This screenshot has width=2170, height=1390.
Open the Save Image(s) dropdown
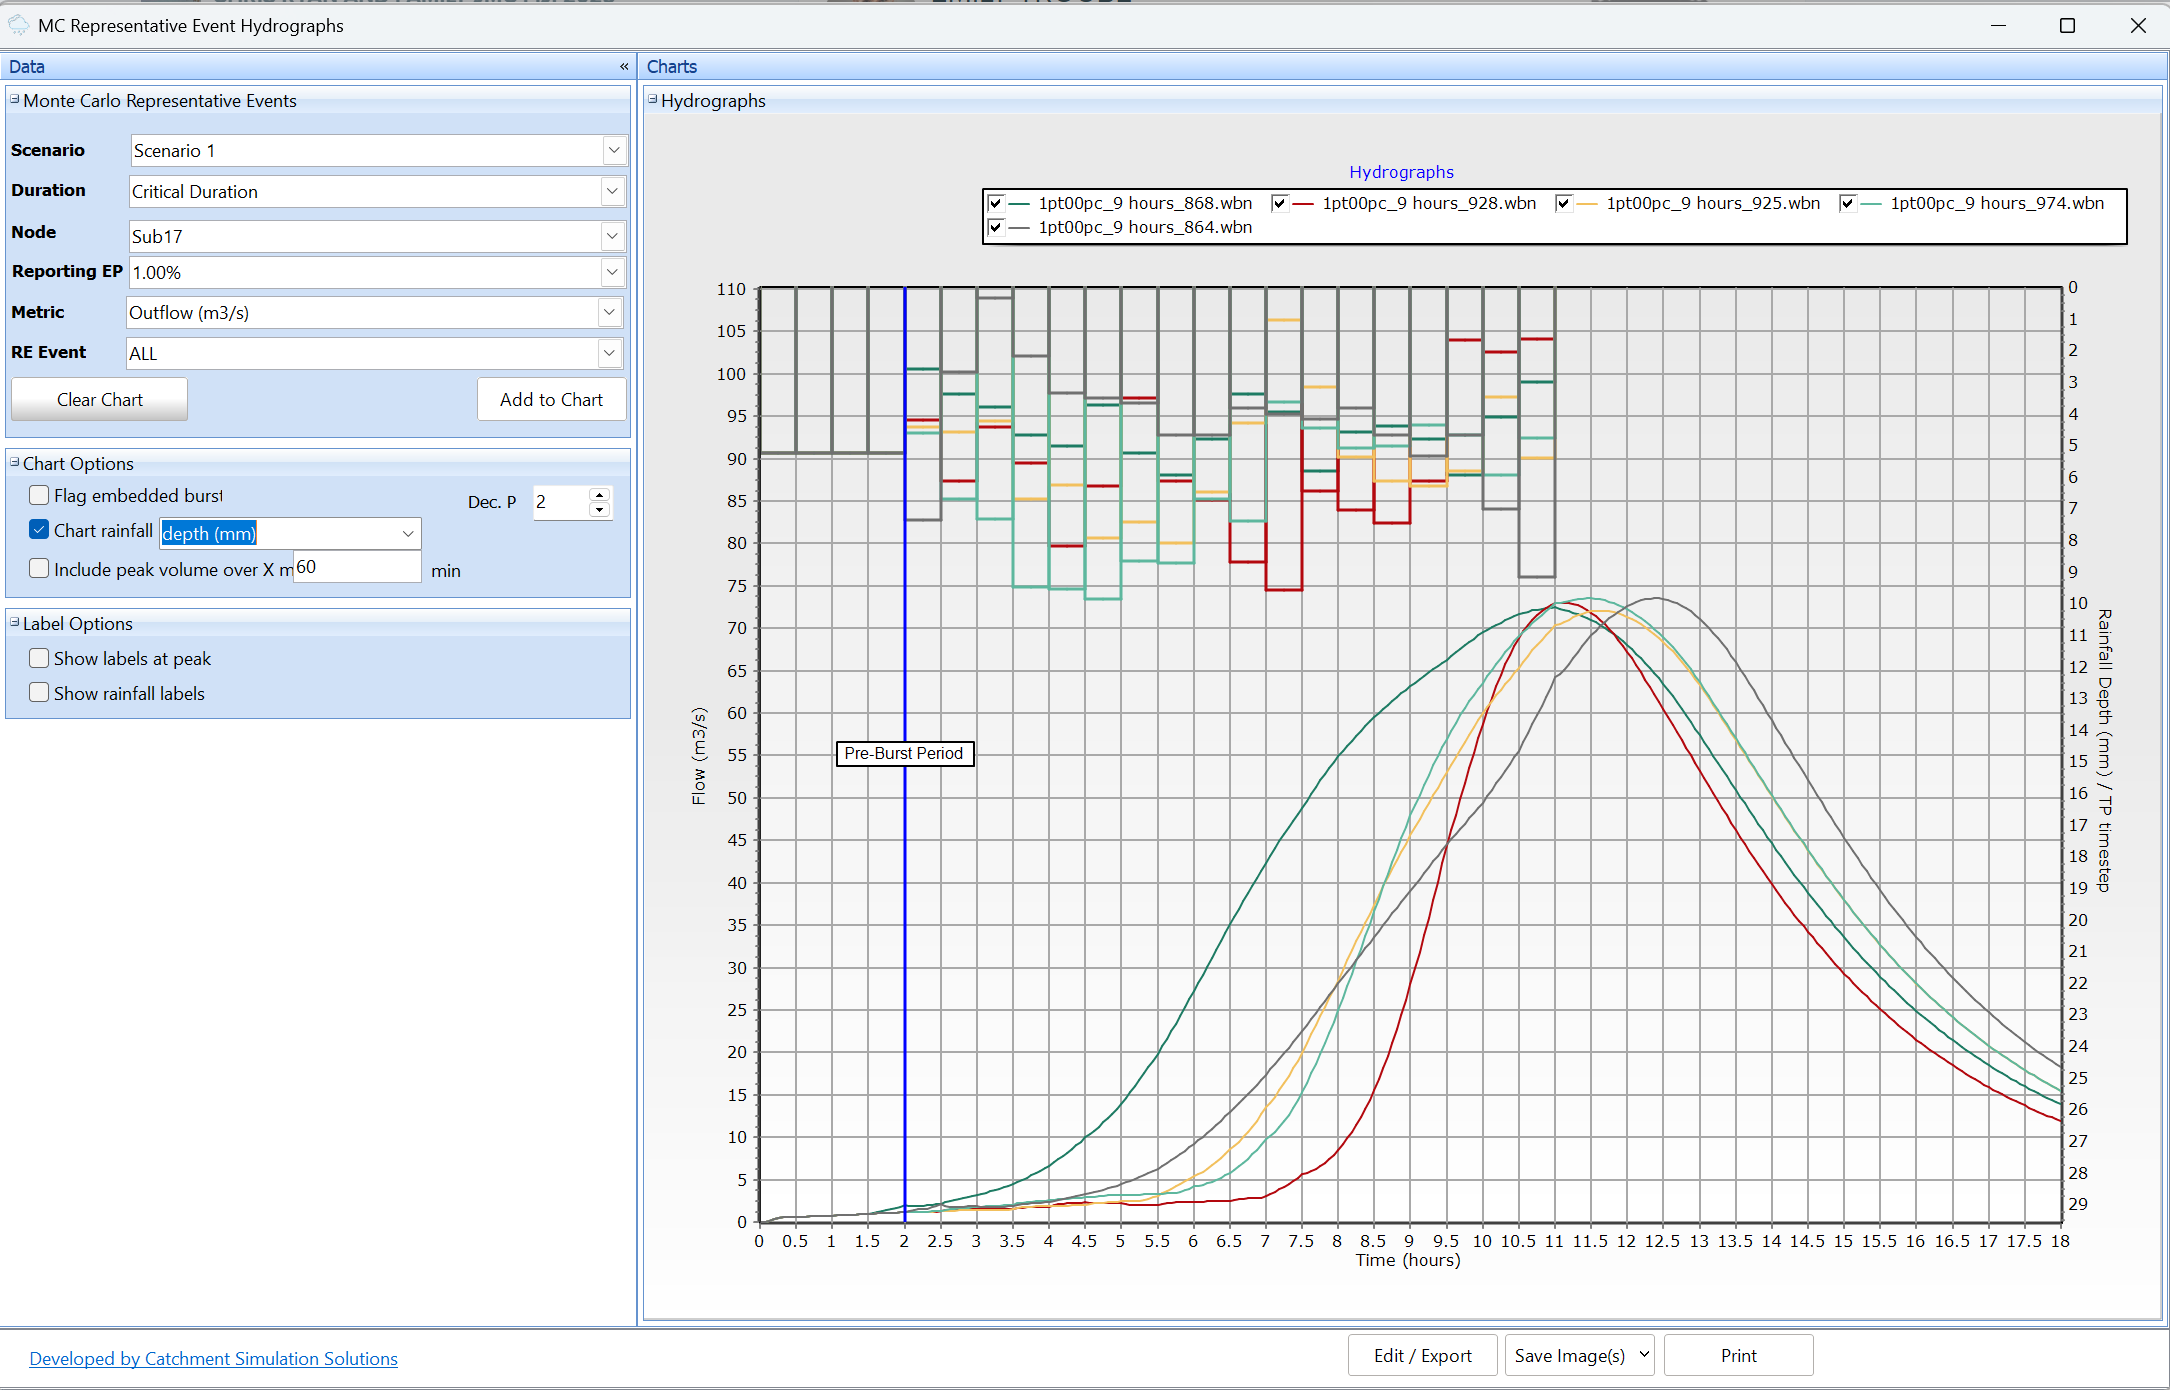coord(1643,1355)
